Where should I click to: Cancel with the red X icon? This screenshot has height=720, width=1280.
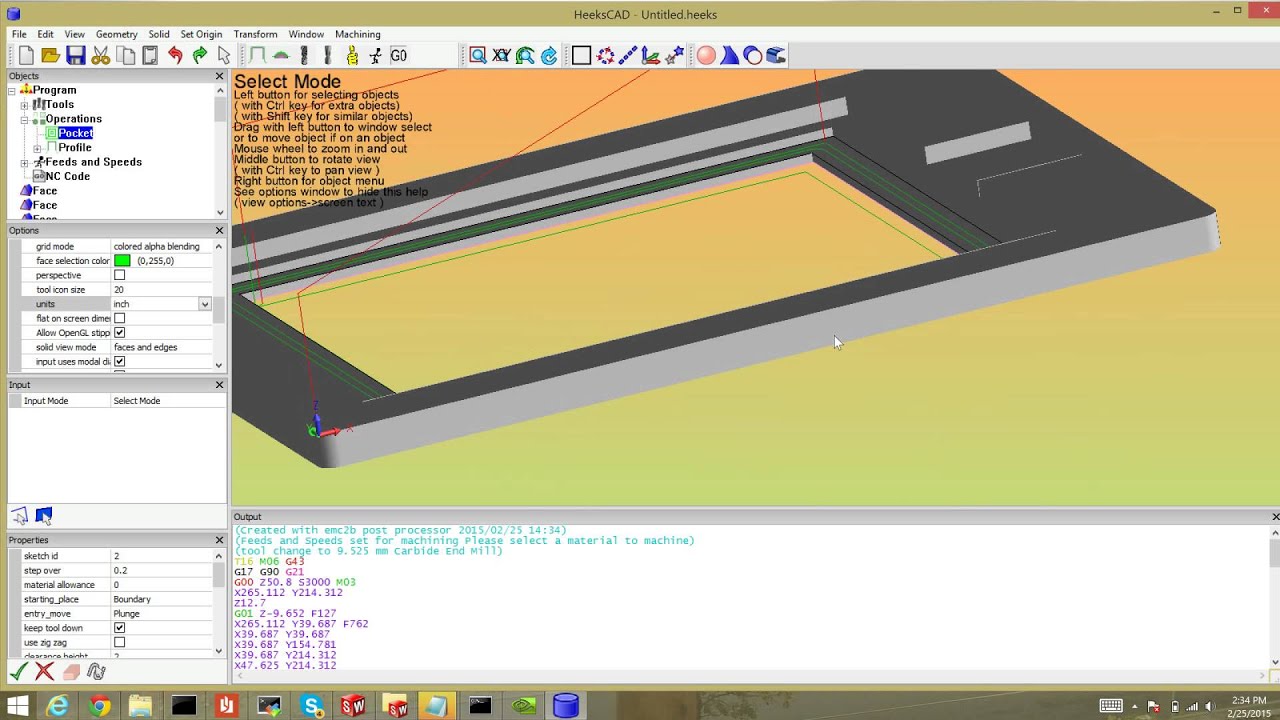click(x=44, y=672)
